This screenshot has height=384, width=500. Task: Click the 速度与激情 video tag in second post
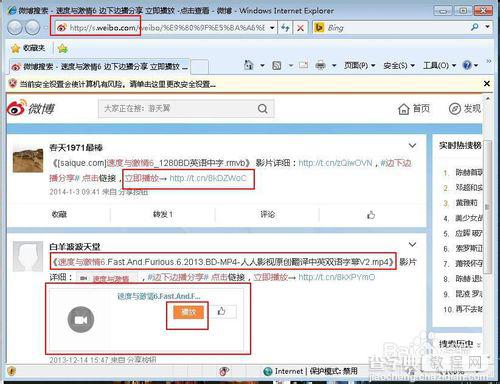[107, 278]
